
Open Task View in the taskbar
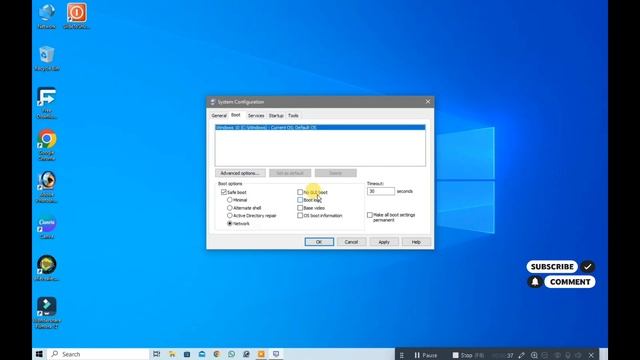pyautogui.click(x=156, y=354)
